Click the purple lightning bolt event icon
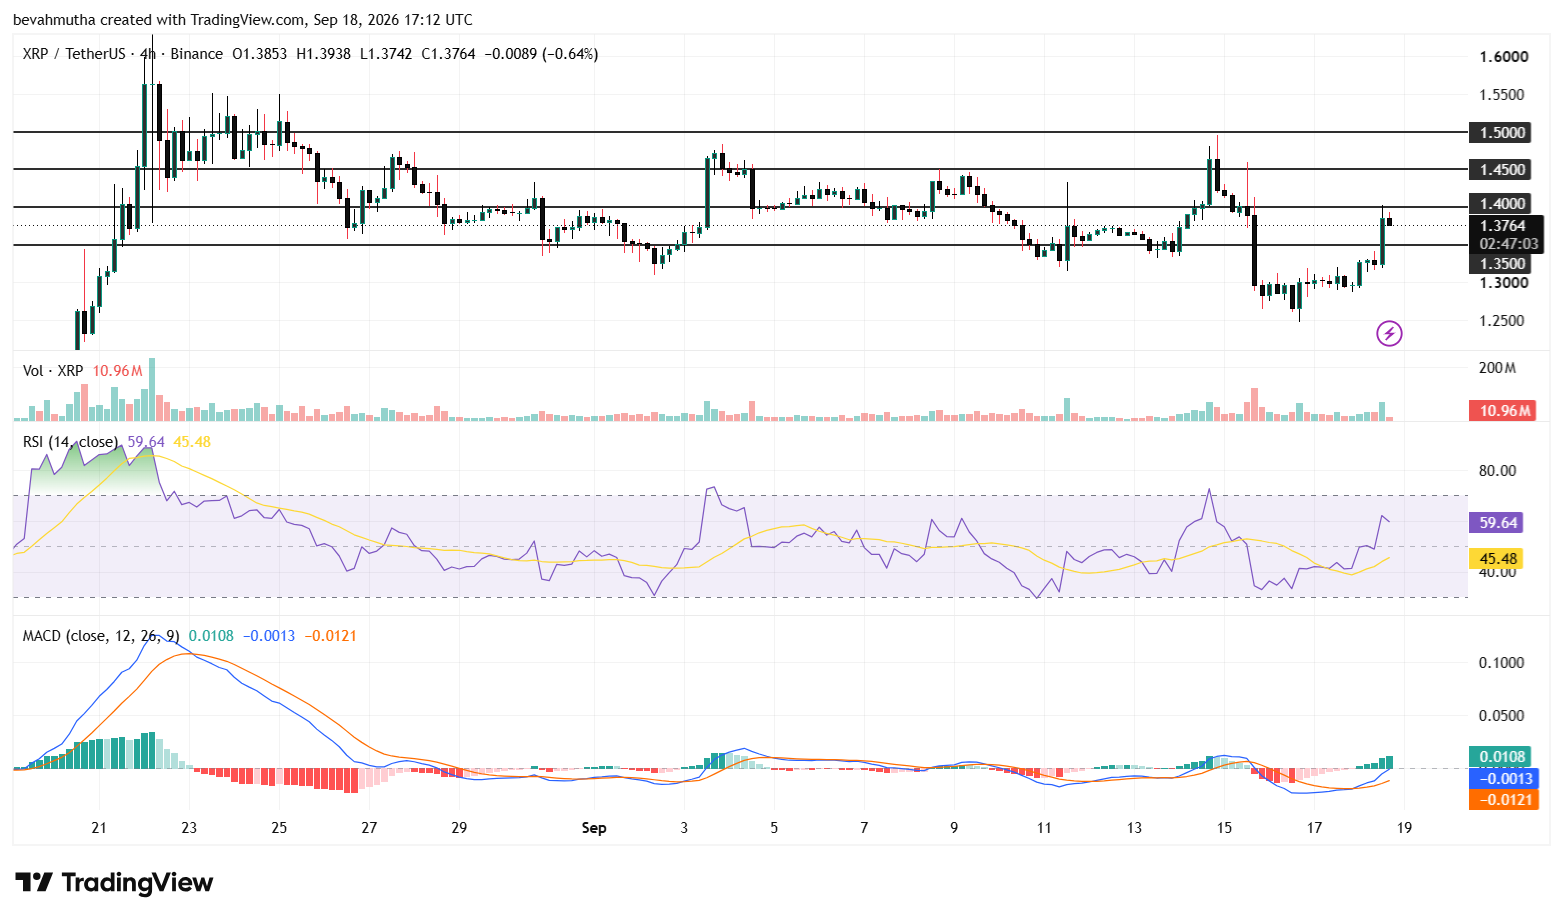Screen dimensions: 1563x920 (1389, 333)
